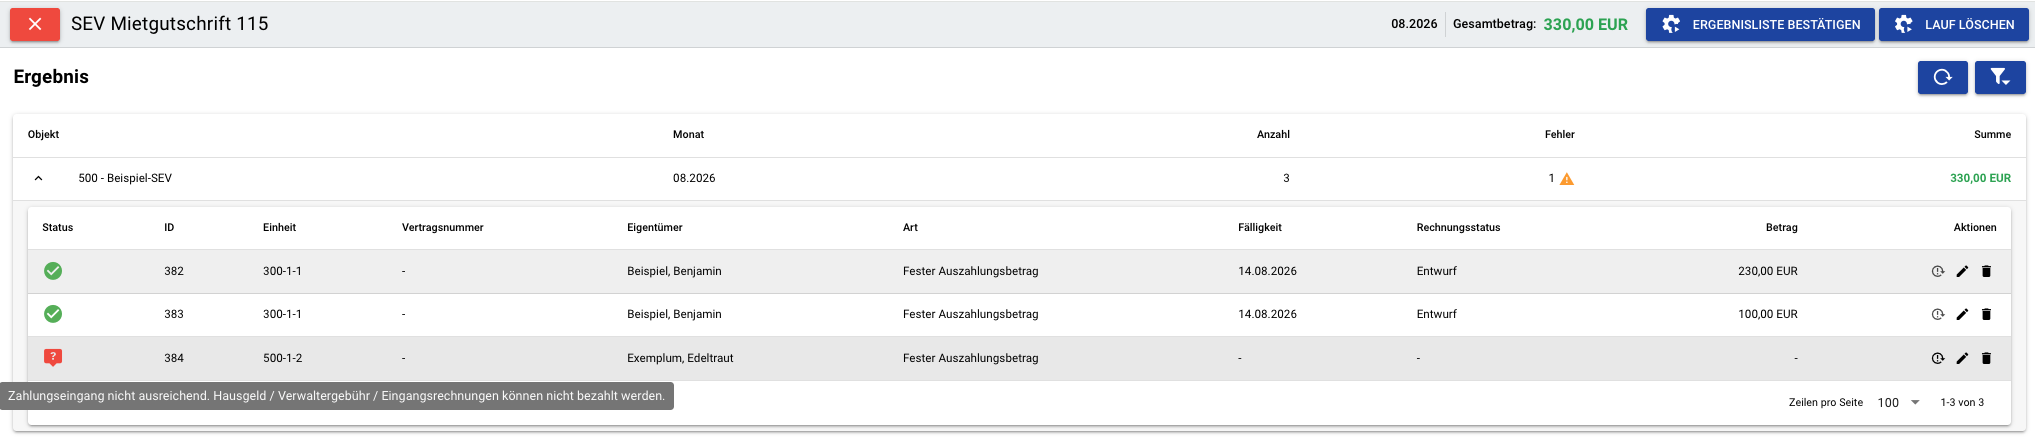Screen dimensions: 2035x439
Task: Open the Zeilen pro Seite dropdown
Action: coord(1898,402)
